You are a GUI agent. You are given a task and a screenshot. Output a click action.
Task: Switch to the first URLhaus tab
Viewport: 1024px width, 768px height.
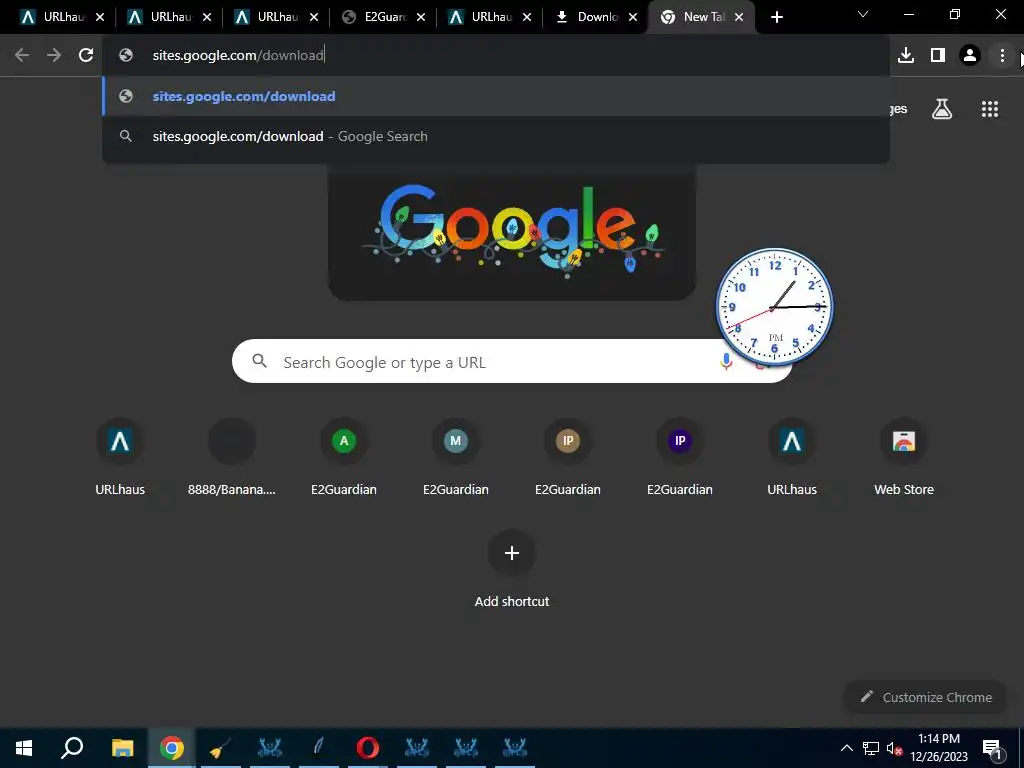(56, 17)
